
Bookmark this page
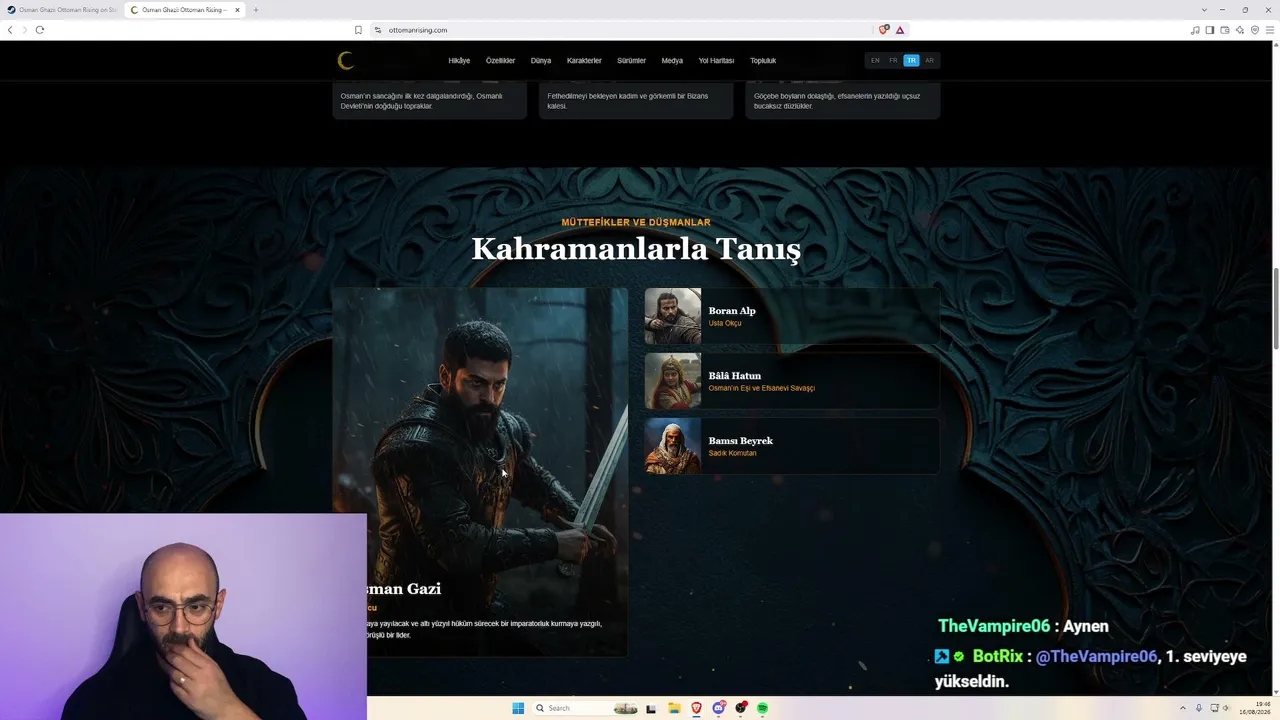tap(358, 30)
